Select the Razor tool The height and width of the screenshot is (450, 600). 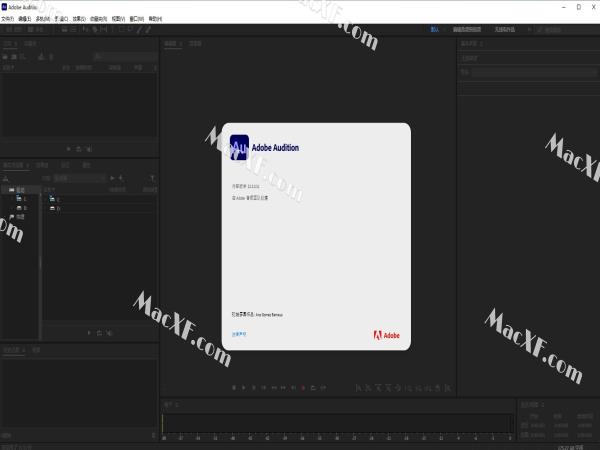94,29
